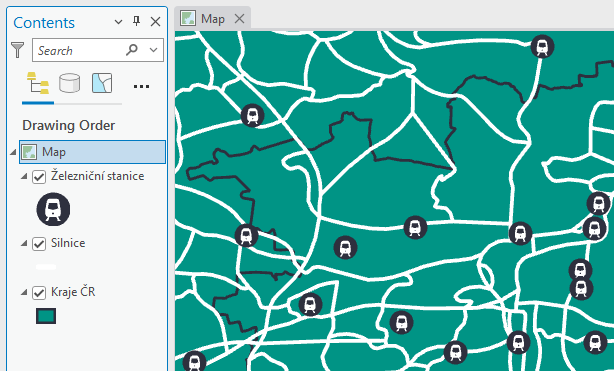Select the Map view tab
The image size is (614, 371).
[213, 18]
